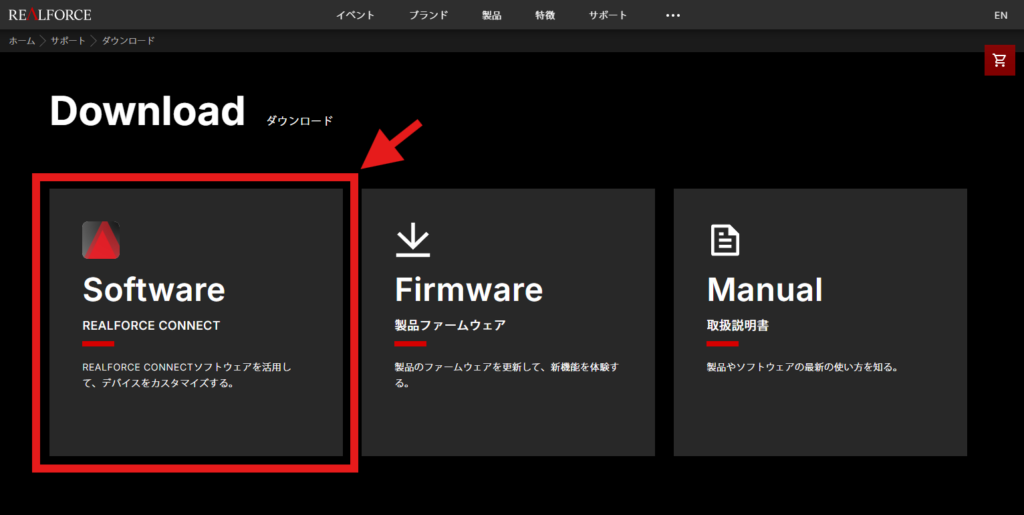Viewport: 1024px width, 515px height.
Task: Switch language to EN
Action: pos(1000,15)
